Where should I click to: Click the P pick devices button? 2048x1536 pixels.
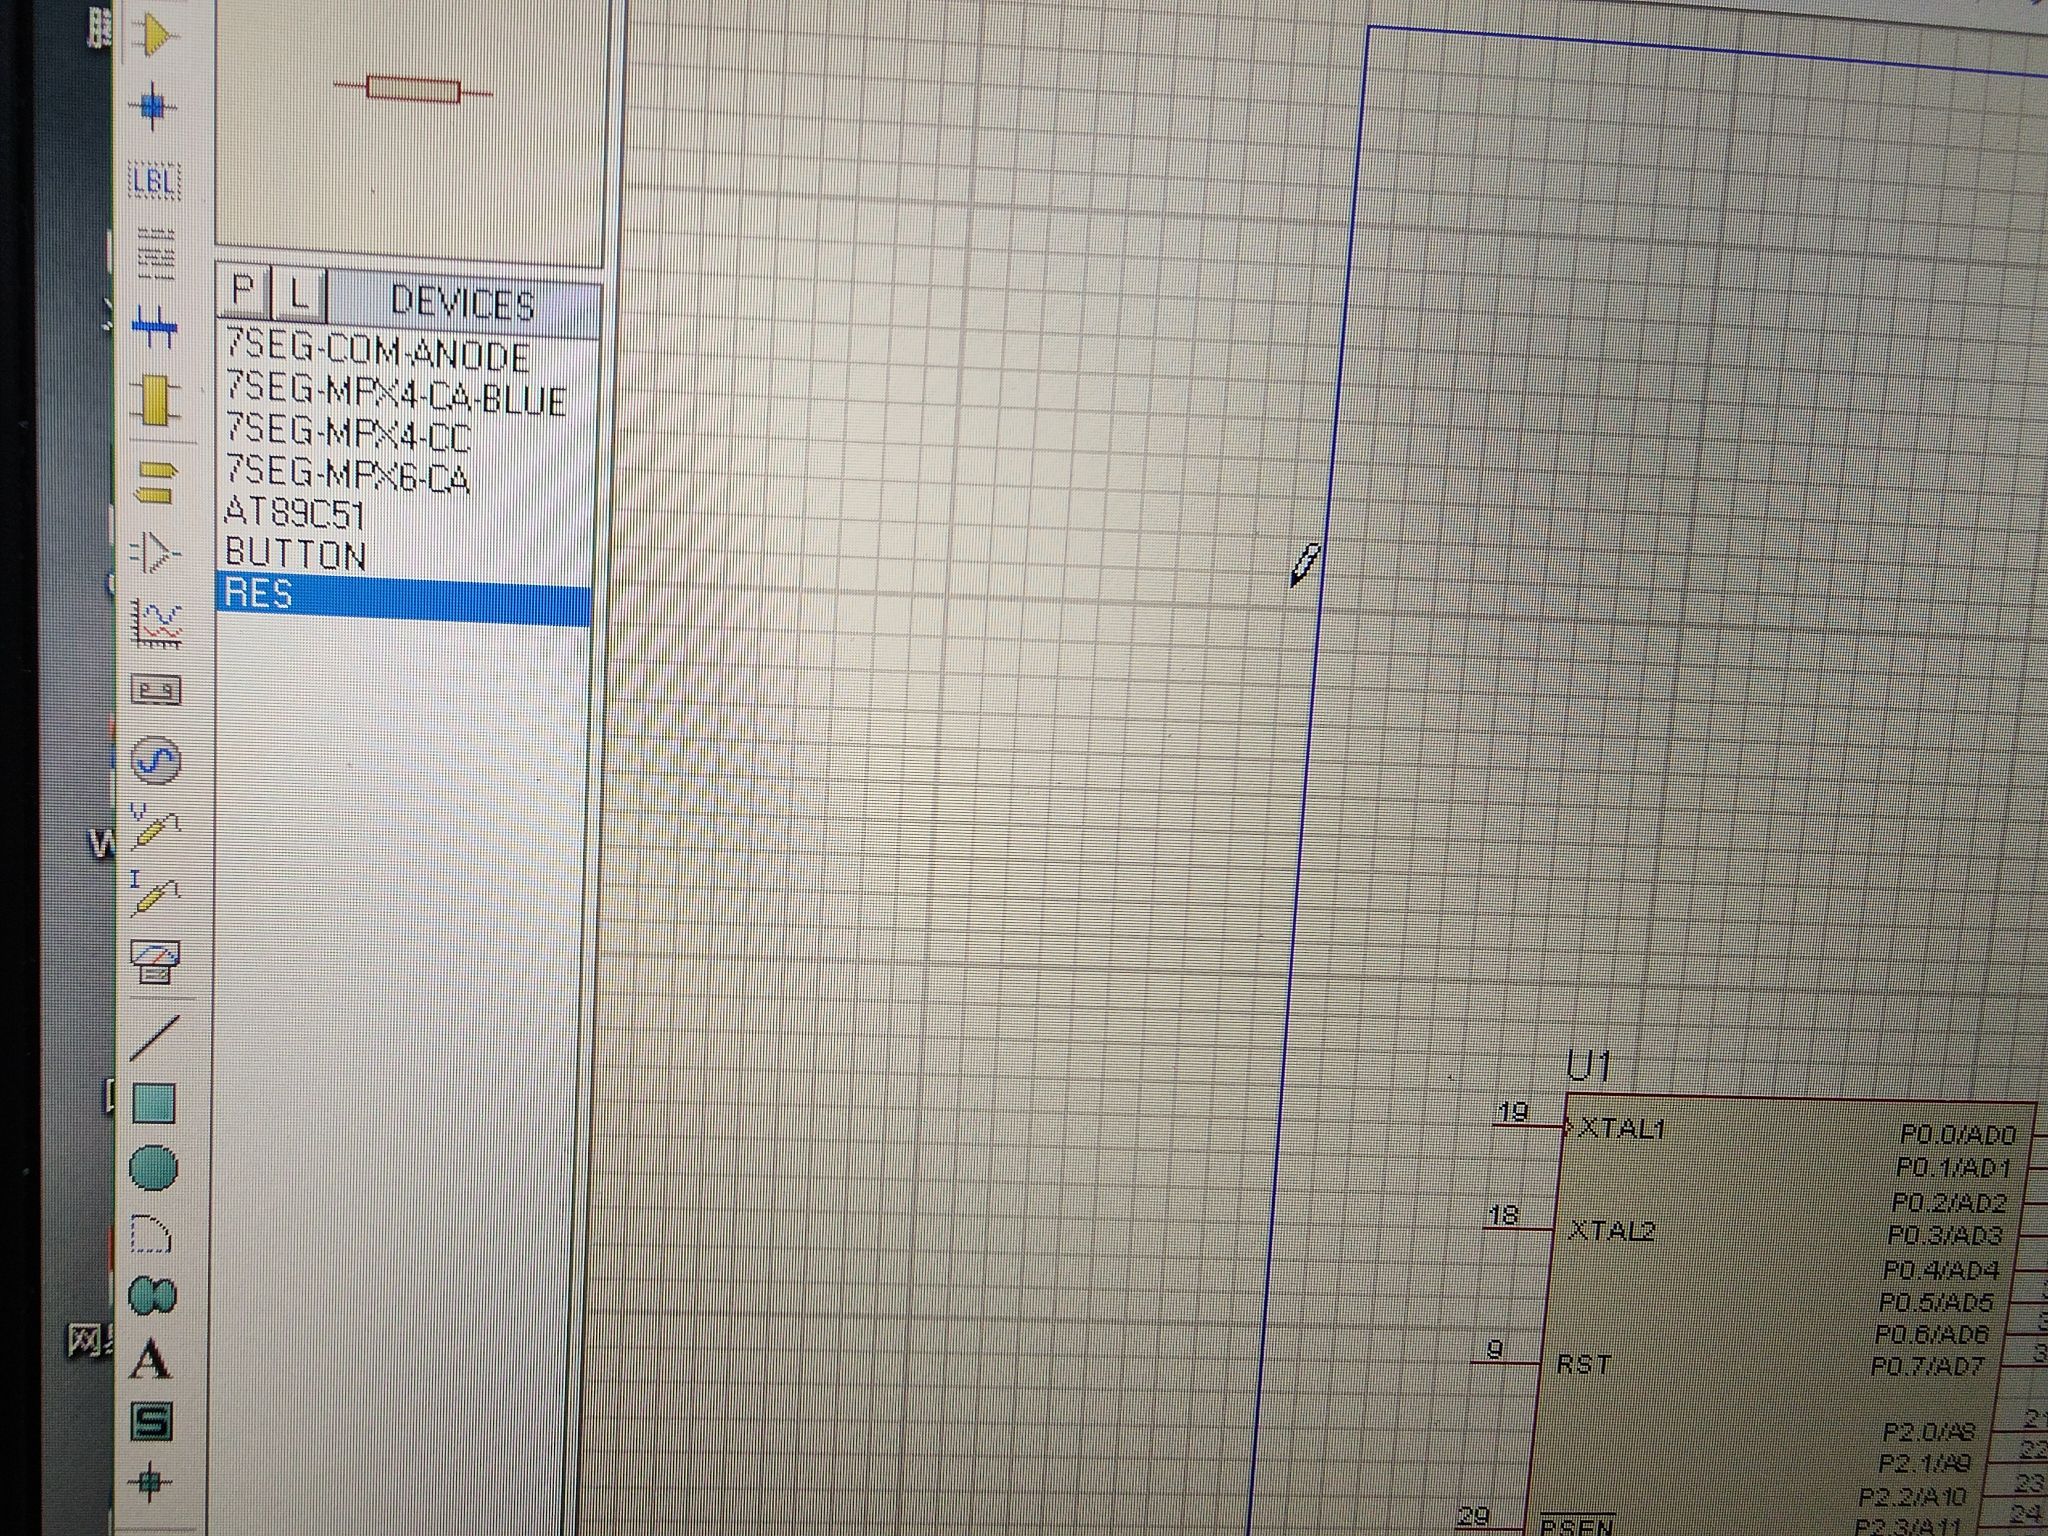pos(243,291)
